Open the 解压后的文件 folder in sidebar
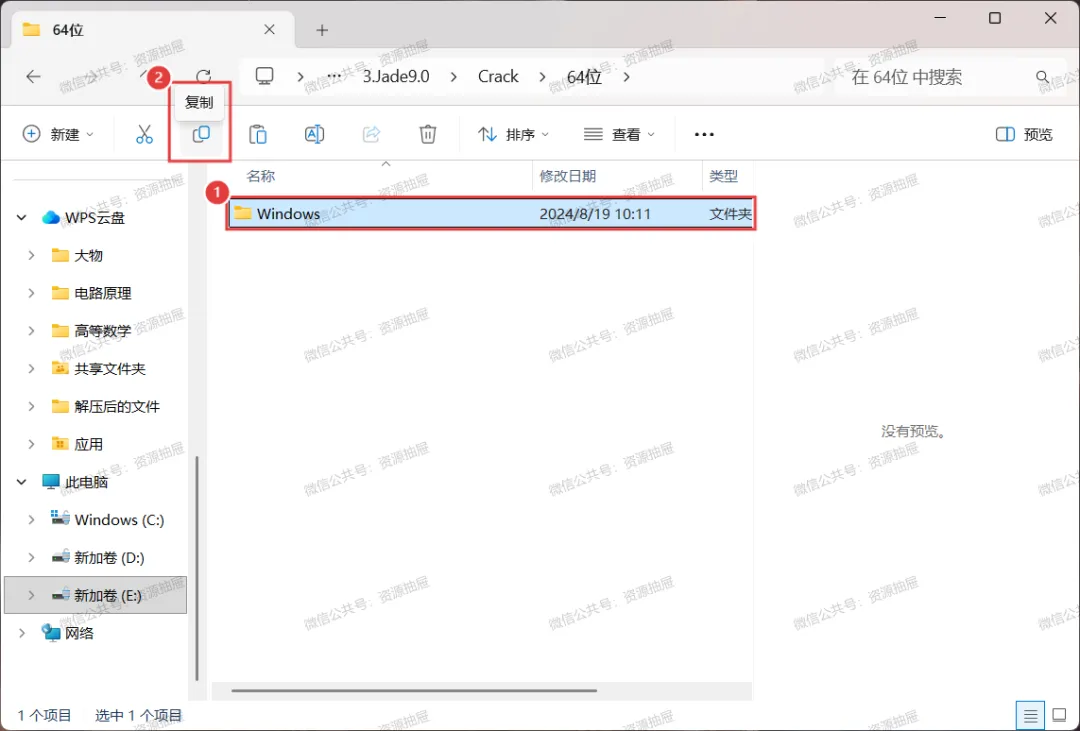Screen dimensions: 1080x731 [106, 406]
